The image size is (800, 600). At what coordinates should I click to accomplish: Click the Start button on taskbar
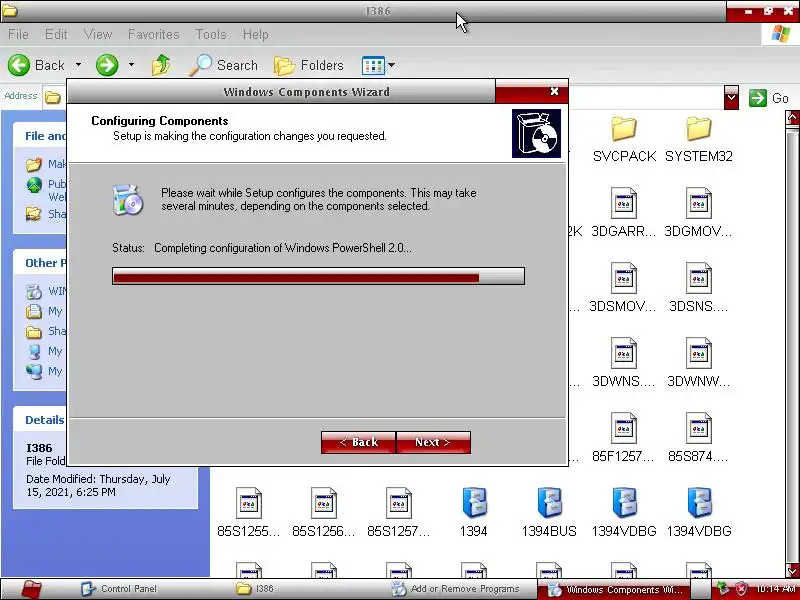pyautogui.click(x=31, y=589)
